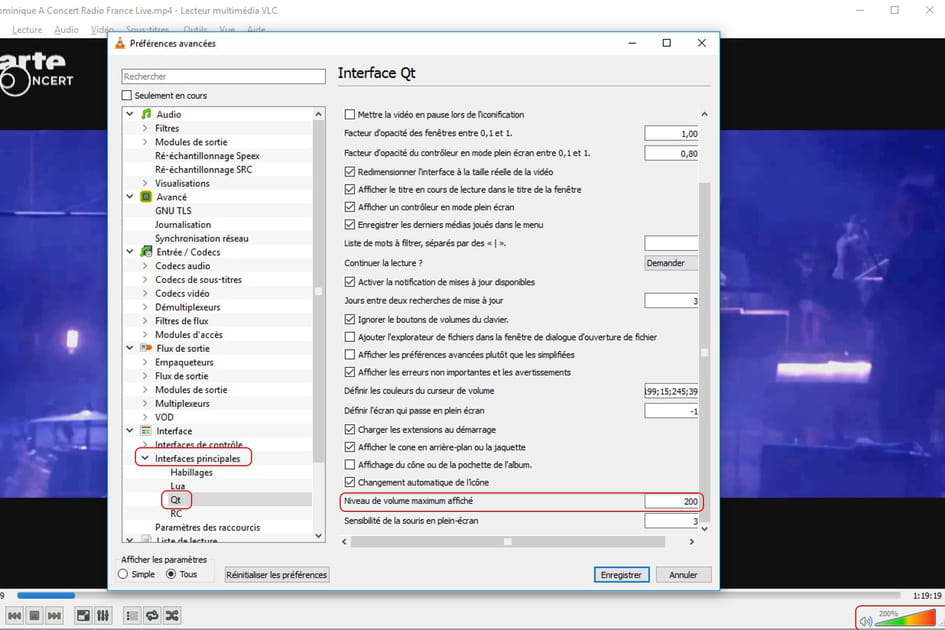Collapse the Interfaces principales node

pos(145,458)
